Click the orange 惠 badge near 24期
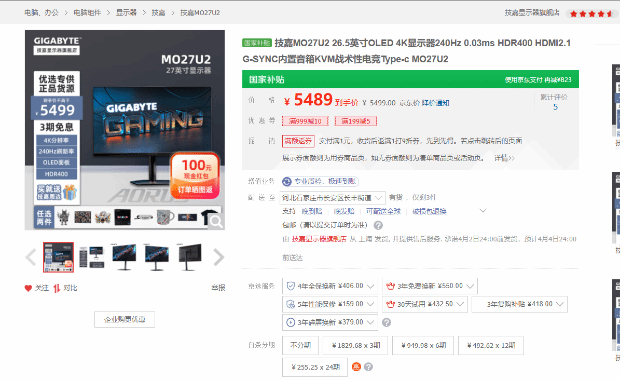 356,367
